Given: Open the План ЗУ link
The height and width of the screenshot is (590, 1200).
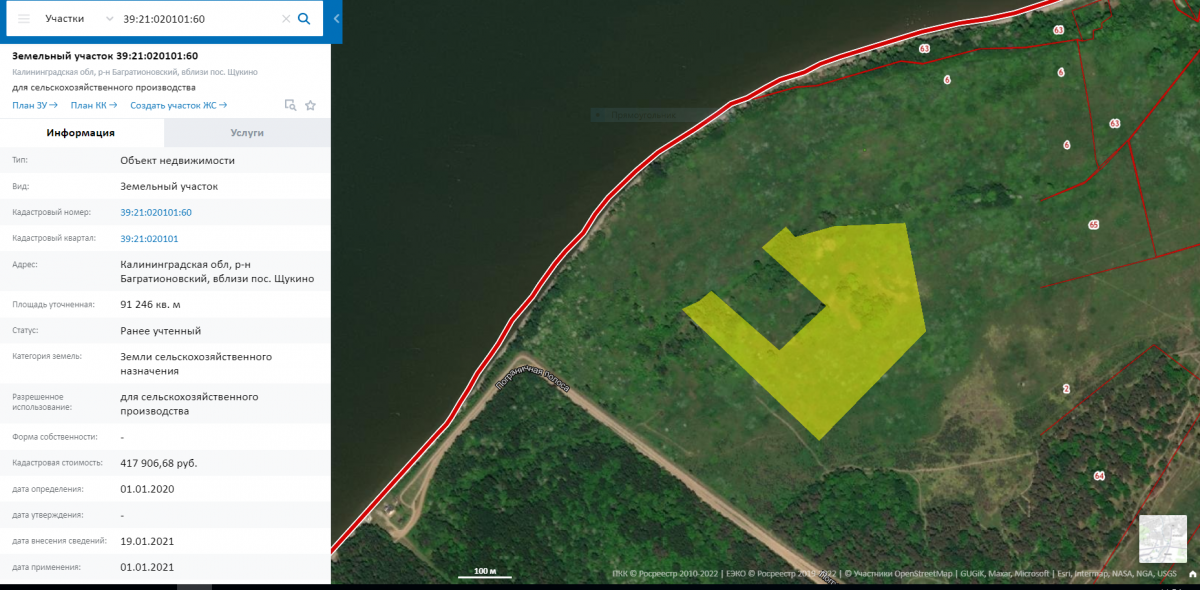Looking at the screenshot, I should click(x=34, y=105).
